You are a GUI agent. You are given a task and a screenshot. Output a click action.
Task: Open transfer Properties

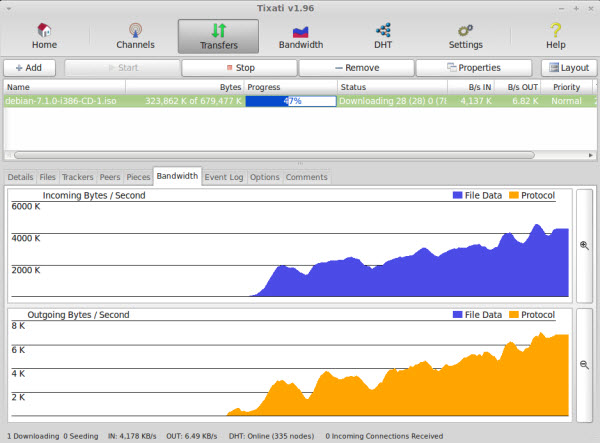[x=474, y=68]
